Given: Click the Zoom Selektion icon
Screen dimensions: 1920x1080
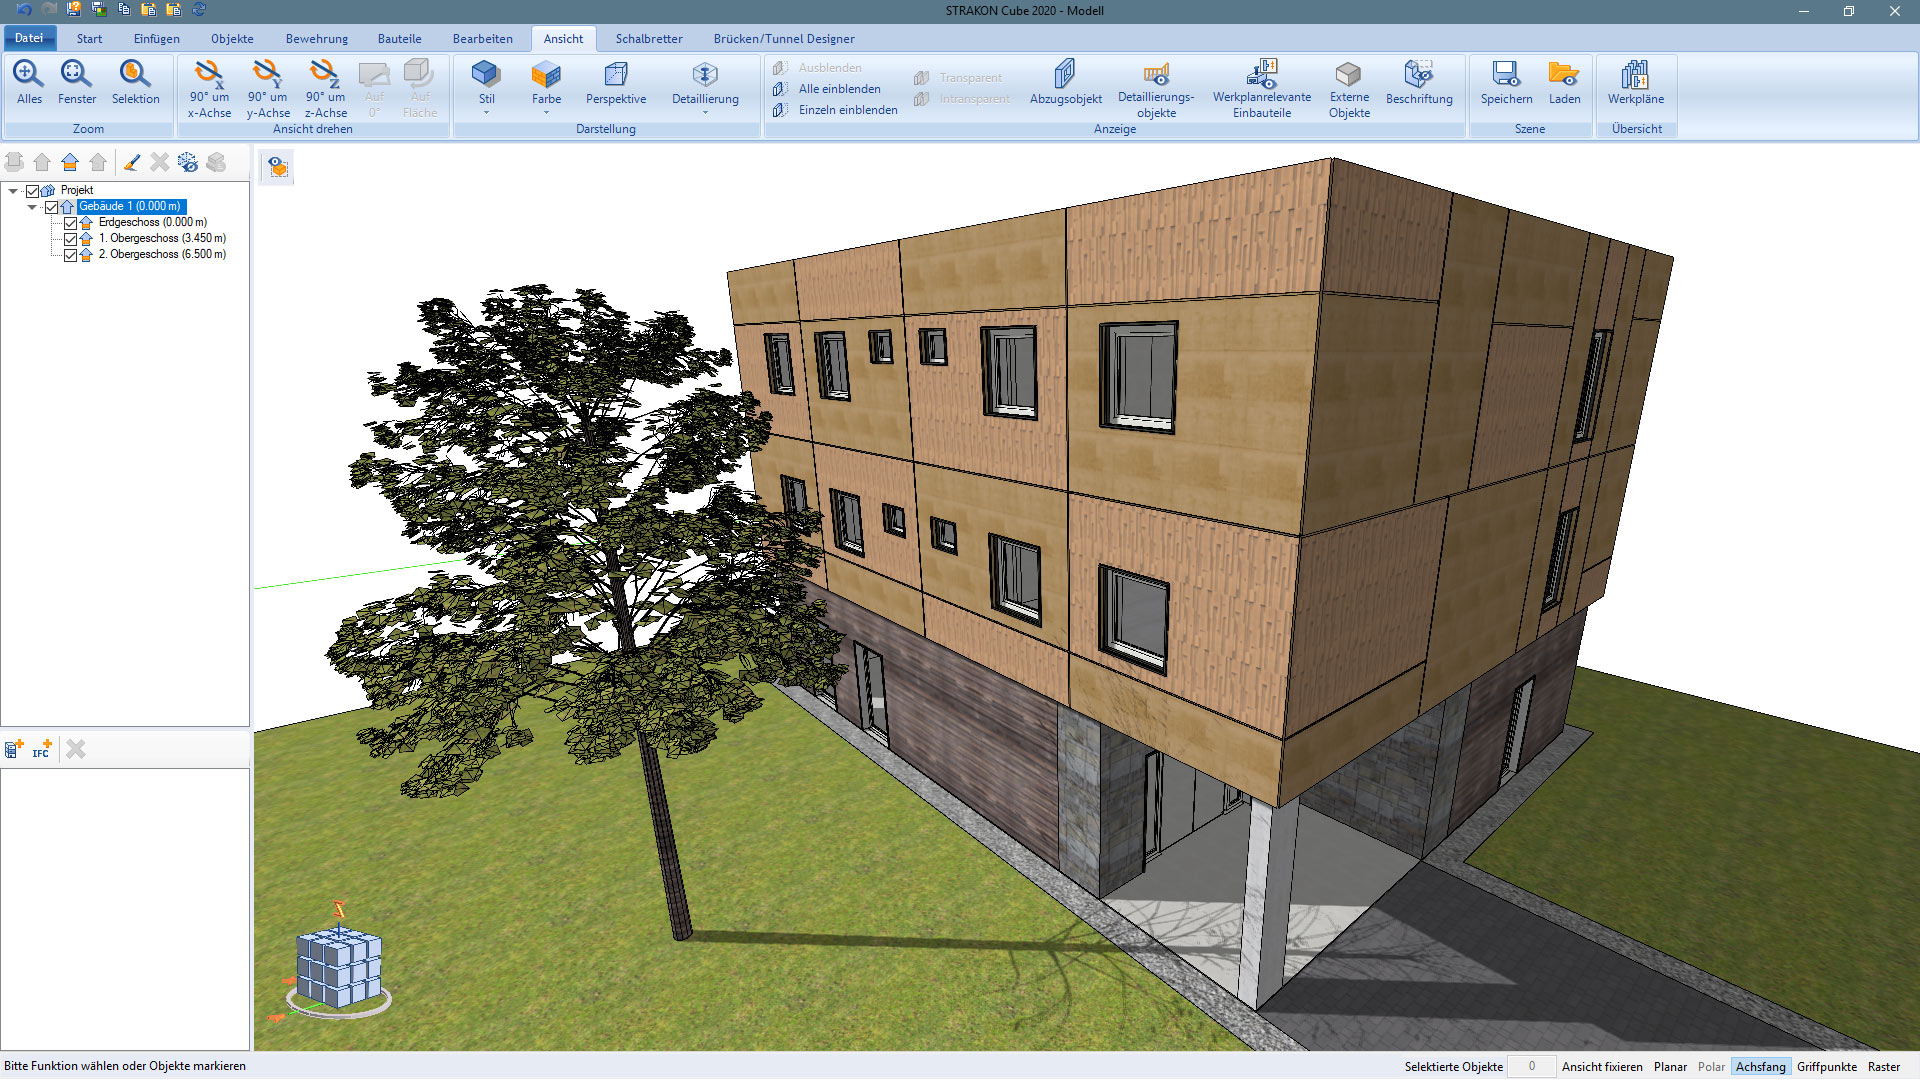Looking at the screenshot, I should pos(135,74).
